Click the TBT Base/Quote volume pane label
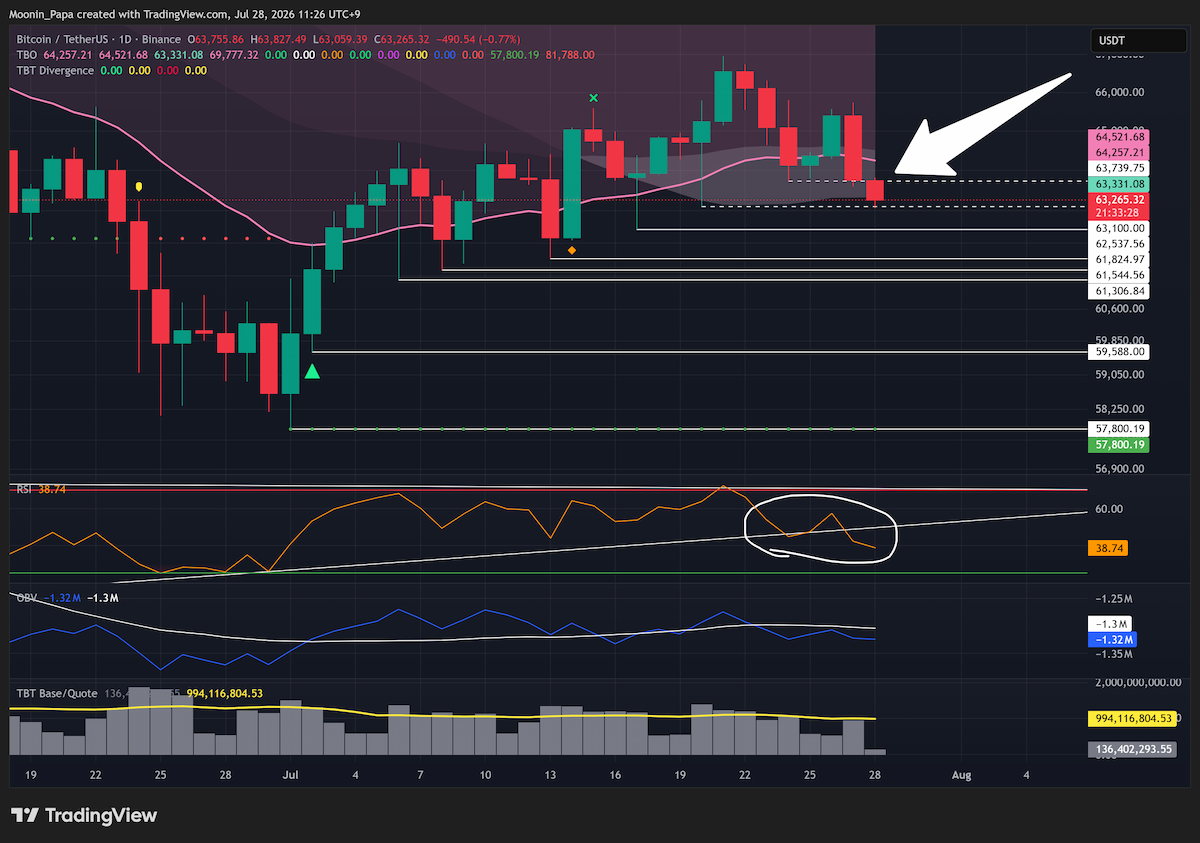Image resolution: width=1200 pixels, height=843 pixels. point(57,692)
